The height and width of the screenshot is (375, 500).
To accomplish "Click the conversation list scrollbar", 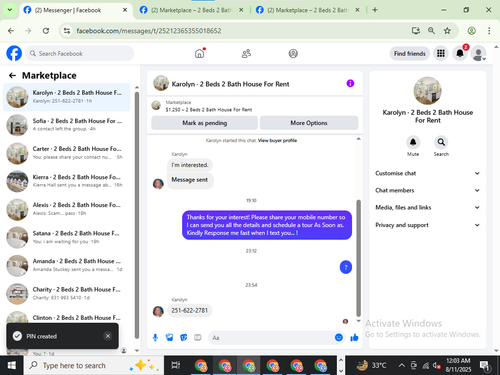I will 137,215.
